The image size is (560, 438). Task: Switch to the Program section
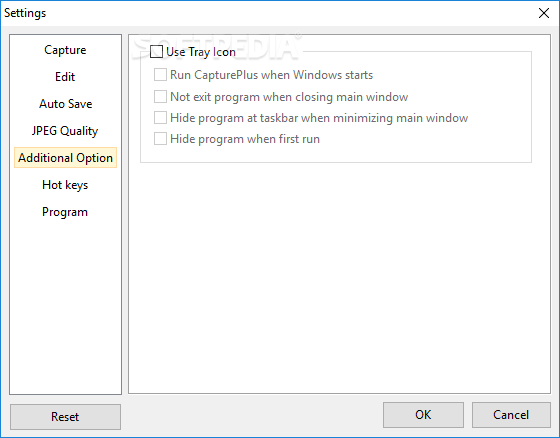65,212
